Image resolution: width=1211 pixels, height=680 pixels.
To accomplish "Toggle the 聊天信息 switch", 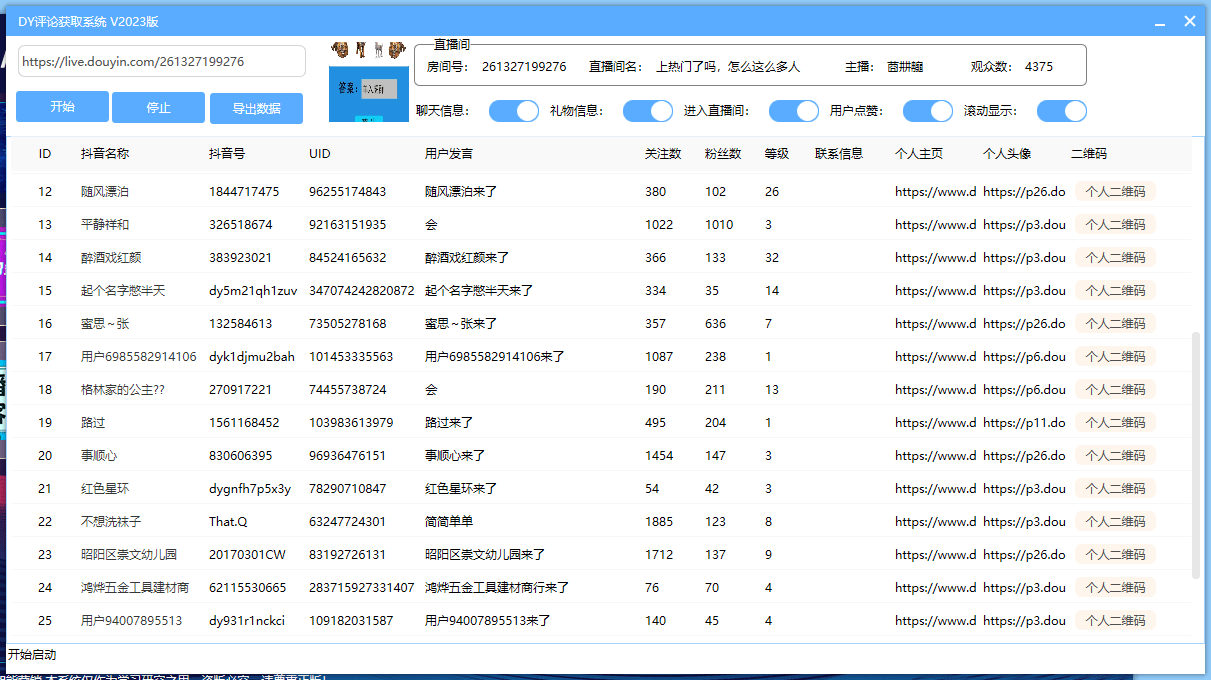I will pyautogui.click(x=514, y=111).
